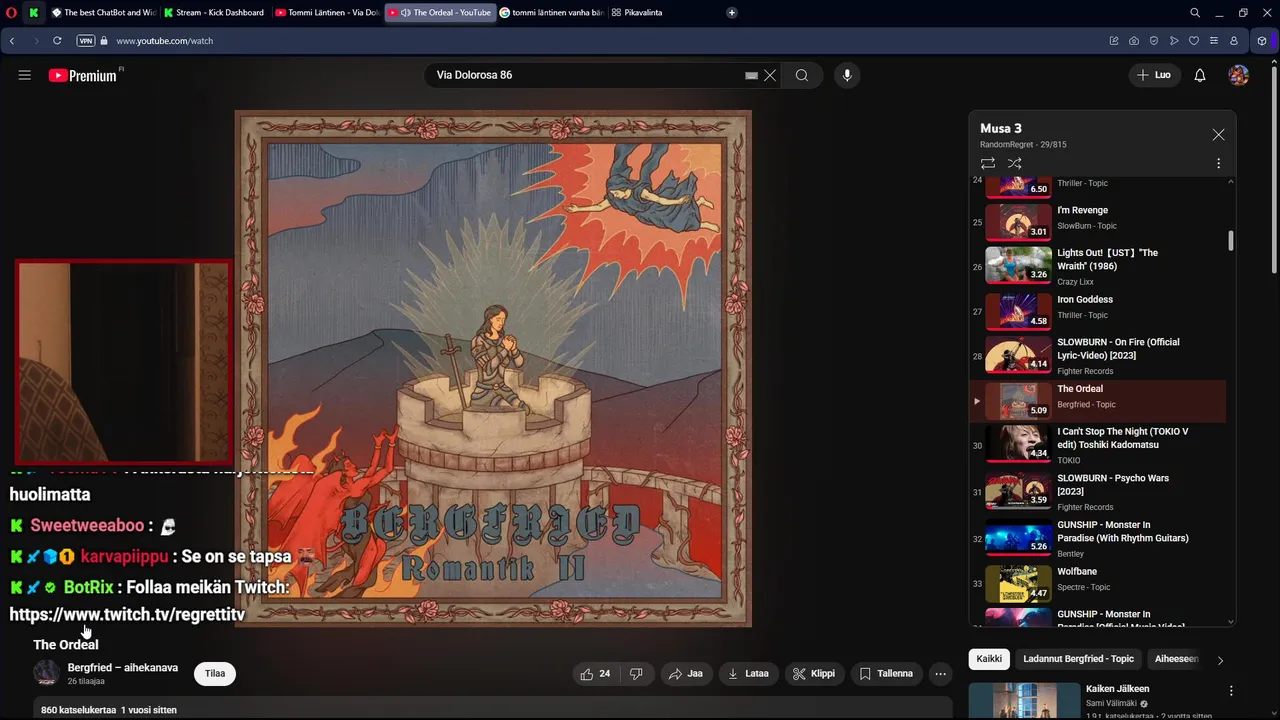1280x720 pixels.
Task: Open the browser tab search magnifier
Action: [1195, 13]
